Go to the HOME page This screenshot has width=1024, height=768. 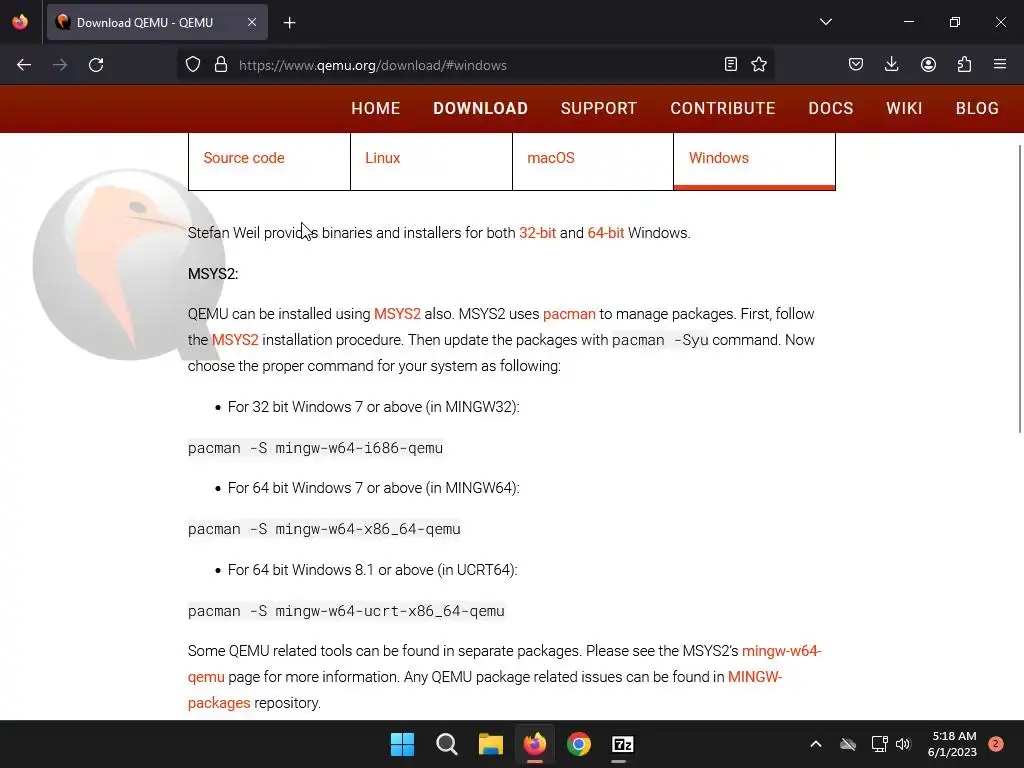click(376, 108)
